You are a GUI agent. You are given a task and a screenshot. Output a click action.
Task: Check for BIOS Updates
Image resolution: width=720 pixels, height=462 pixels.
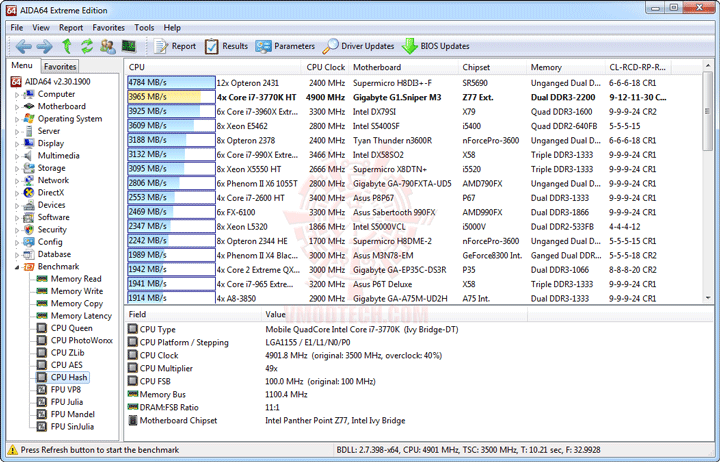tap(435, 46)
